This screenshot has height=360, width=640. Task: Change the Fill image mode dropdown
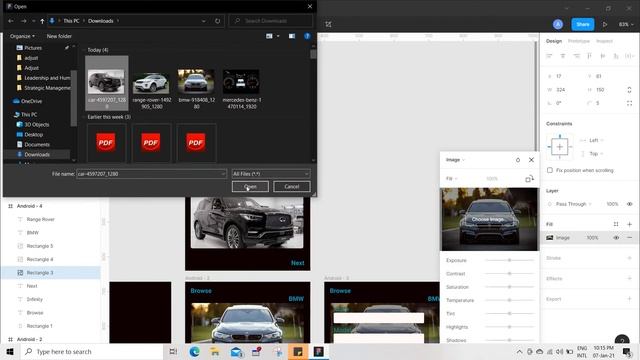point(451,179)
